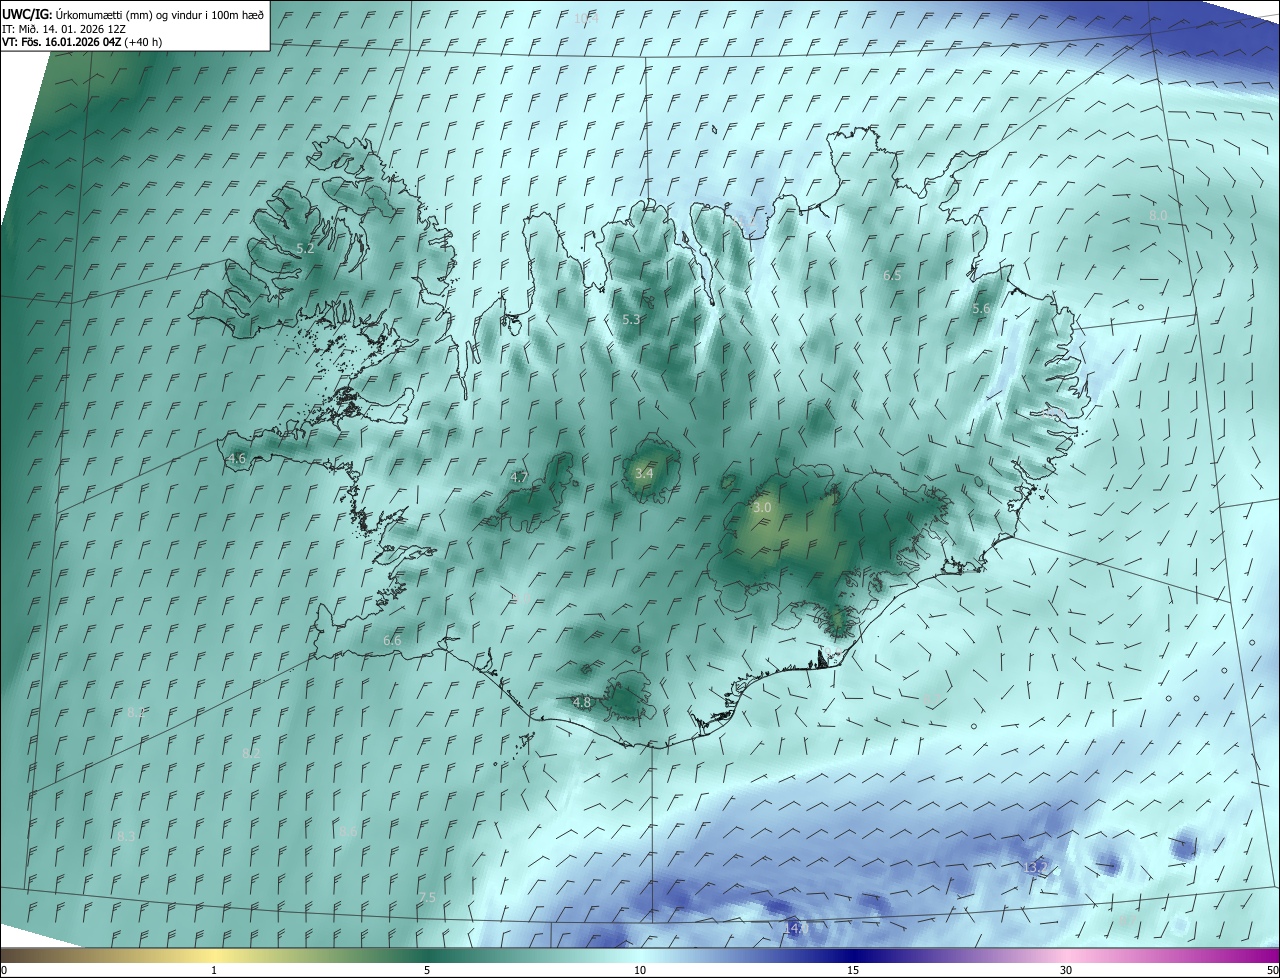The image size is (1280, 978).
Task: Click the 13.2 value label in the purple area
Action: click(x=1035, y=867)
